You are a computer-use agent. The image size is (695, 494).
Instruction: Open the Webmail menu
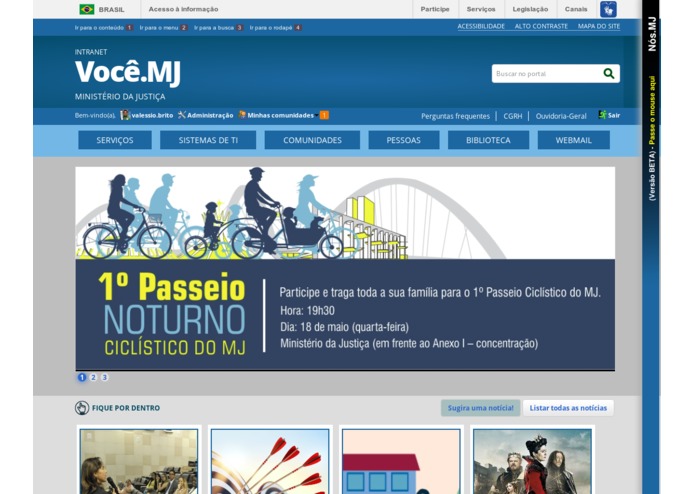(574, 140)
